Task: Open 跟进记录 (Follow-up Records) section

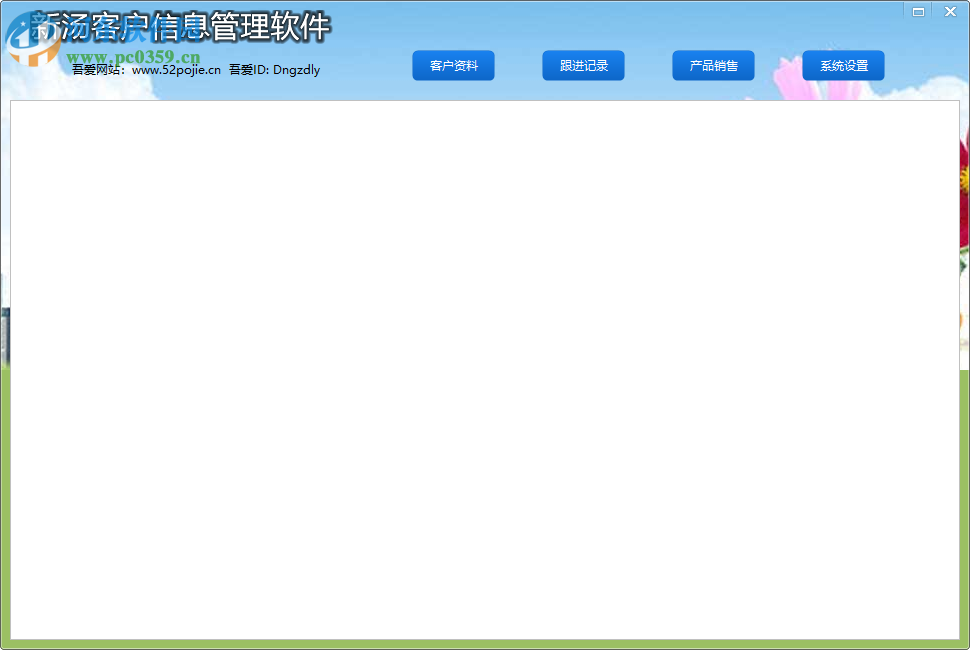Action: click(x=583, y=65)
